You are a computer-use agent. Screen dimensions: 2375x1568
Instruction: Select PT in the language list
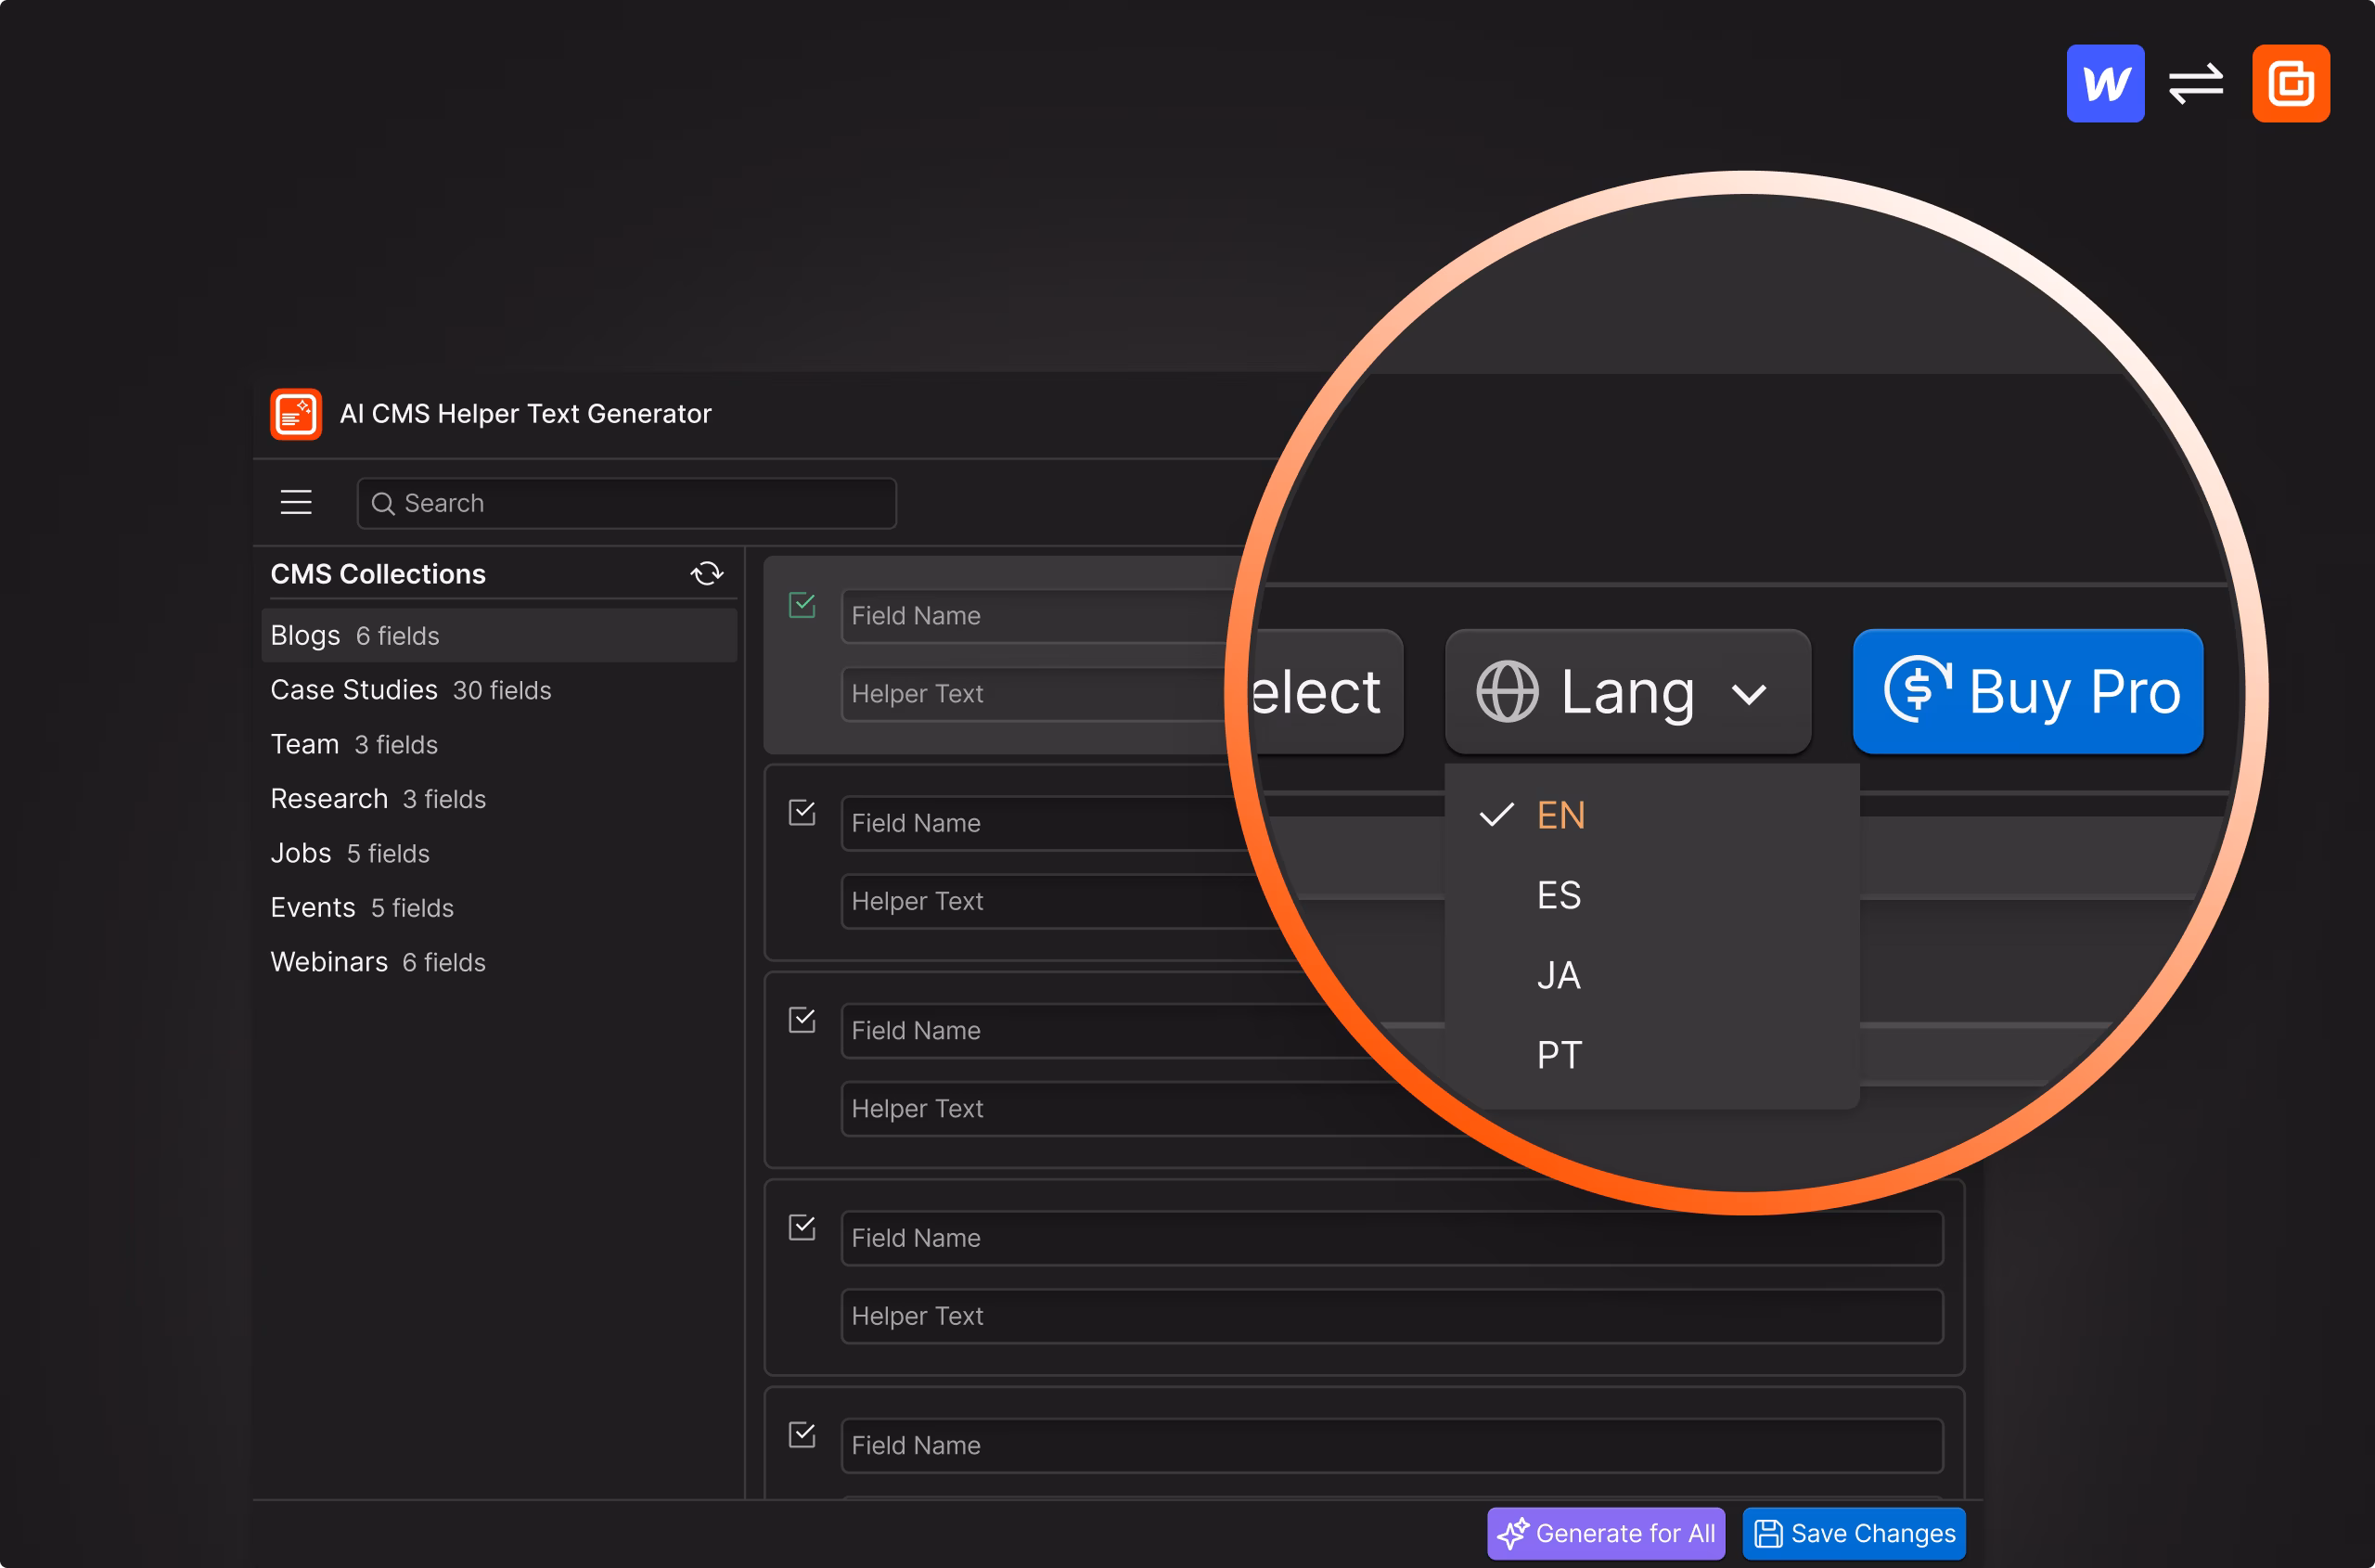pos(1559,1055)
